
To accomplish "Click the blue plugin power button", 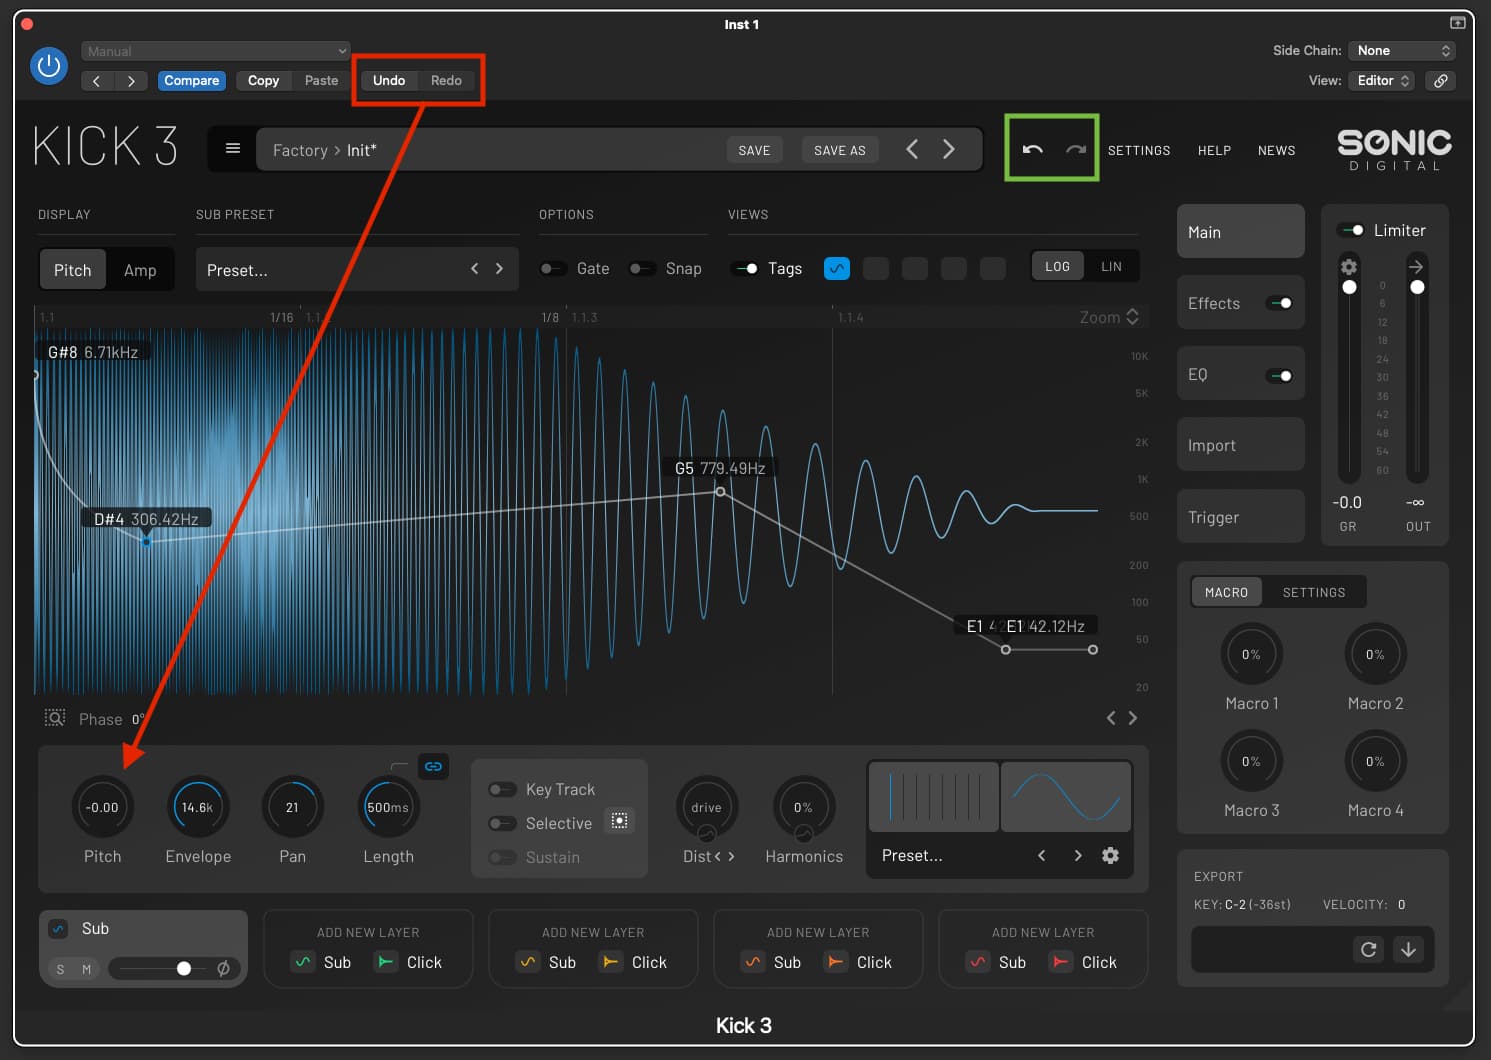I will coord(48,66).
